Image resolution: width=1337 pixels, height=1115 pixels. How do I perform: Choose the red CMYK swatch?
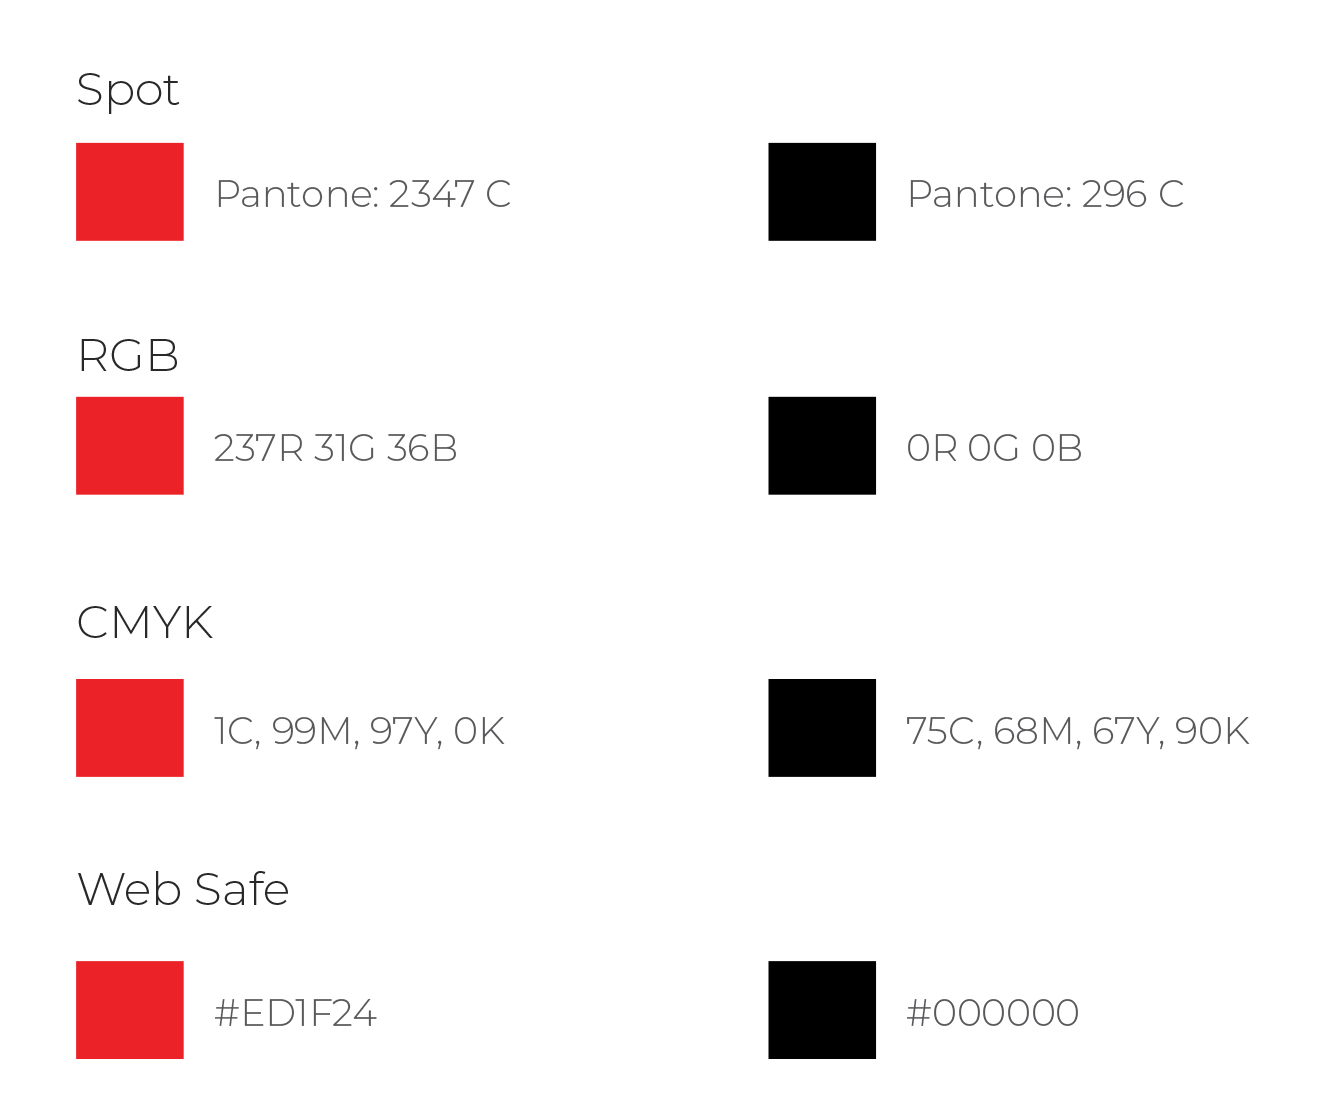(130, 728)
